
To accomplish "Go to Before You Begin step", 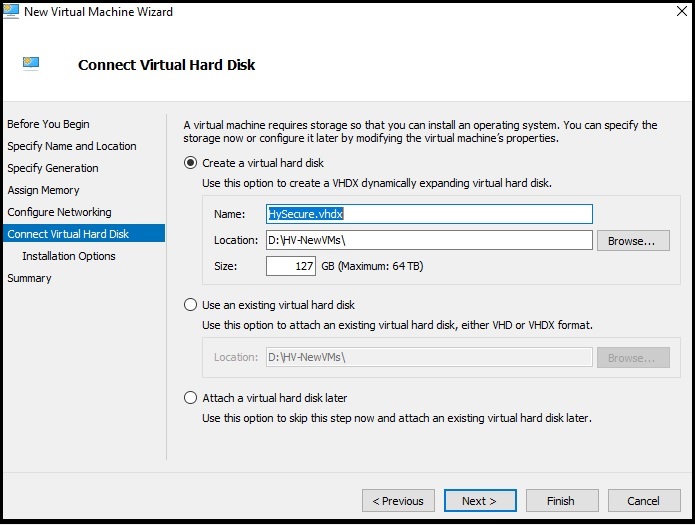I will (48, 124).
